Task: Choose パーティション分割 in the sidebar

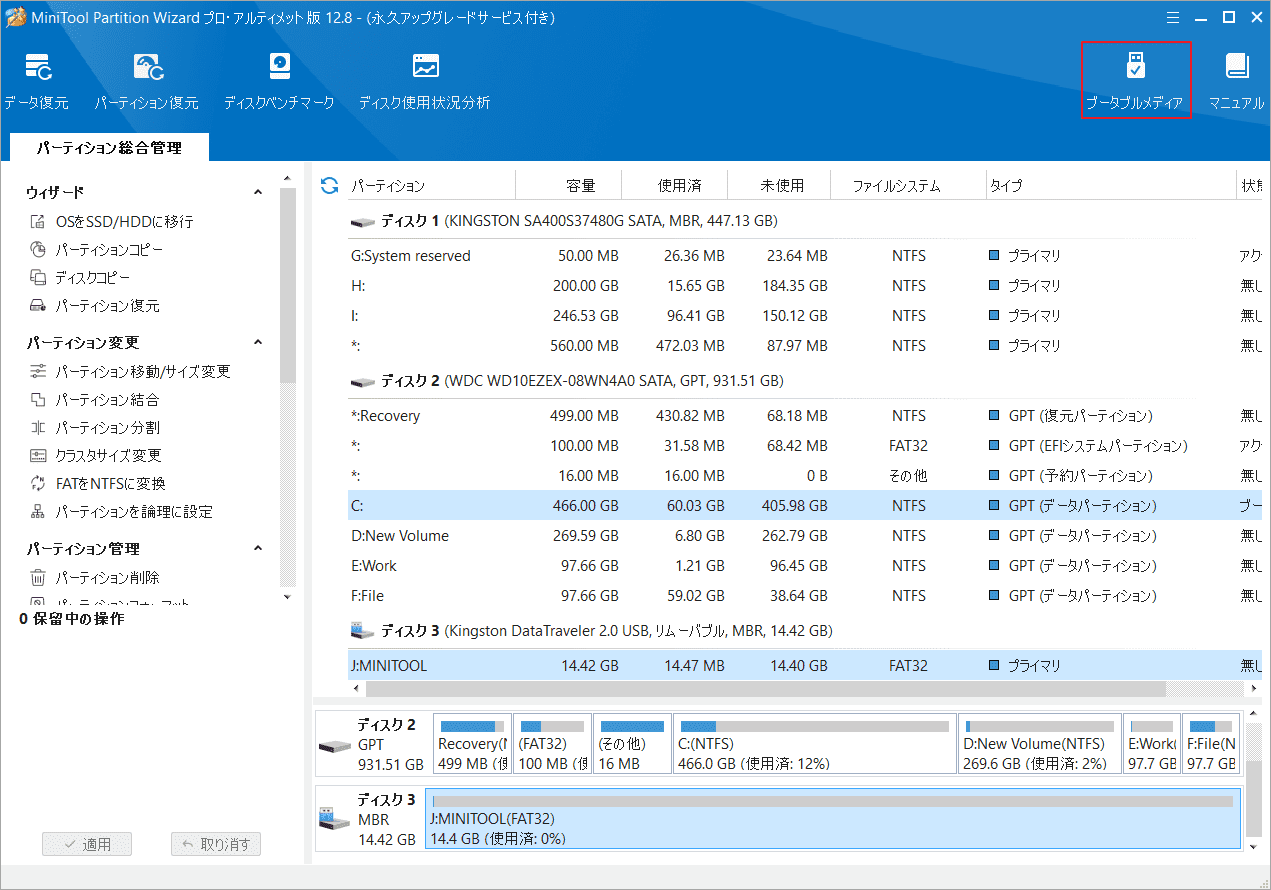Action: point(107,428)
